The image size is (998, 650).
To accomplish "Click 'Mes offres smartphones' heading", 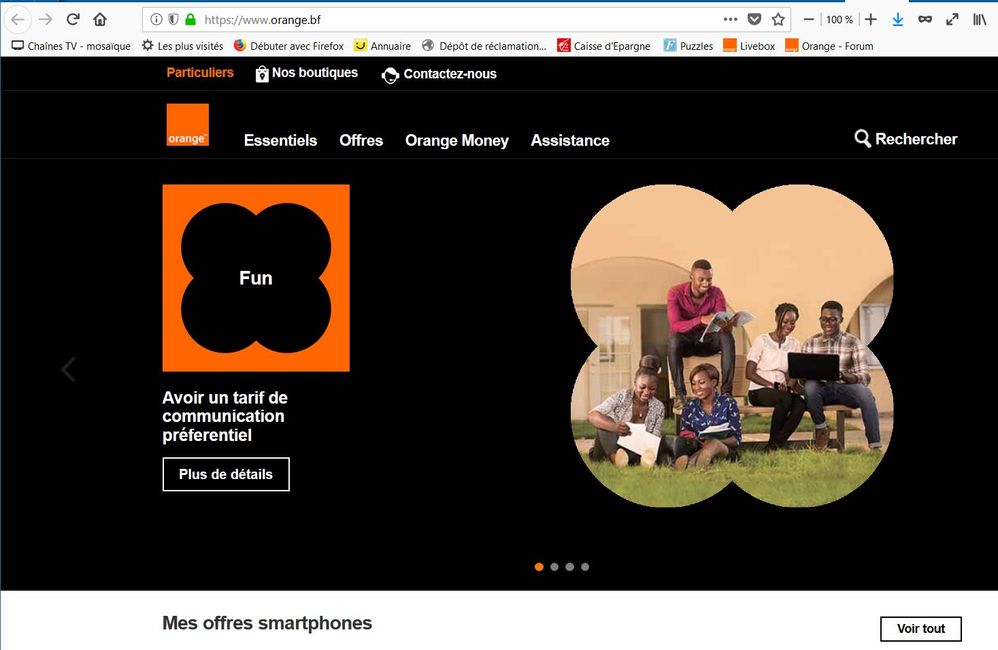I will pyautogui.click(x=267, y=623).
